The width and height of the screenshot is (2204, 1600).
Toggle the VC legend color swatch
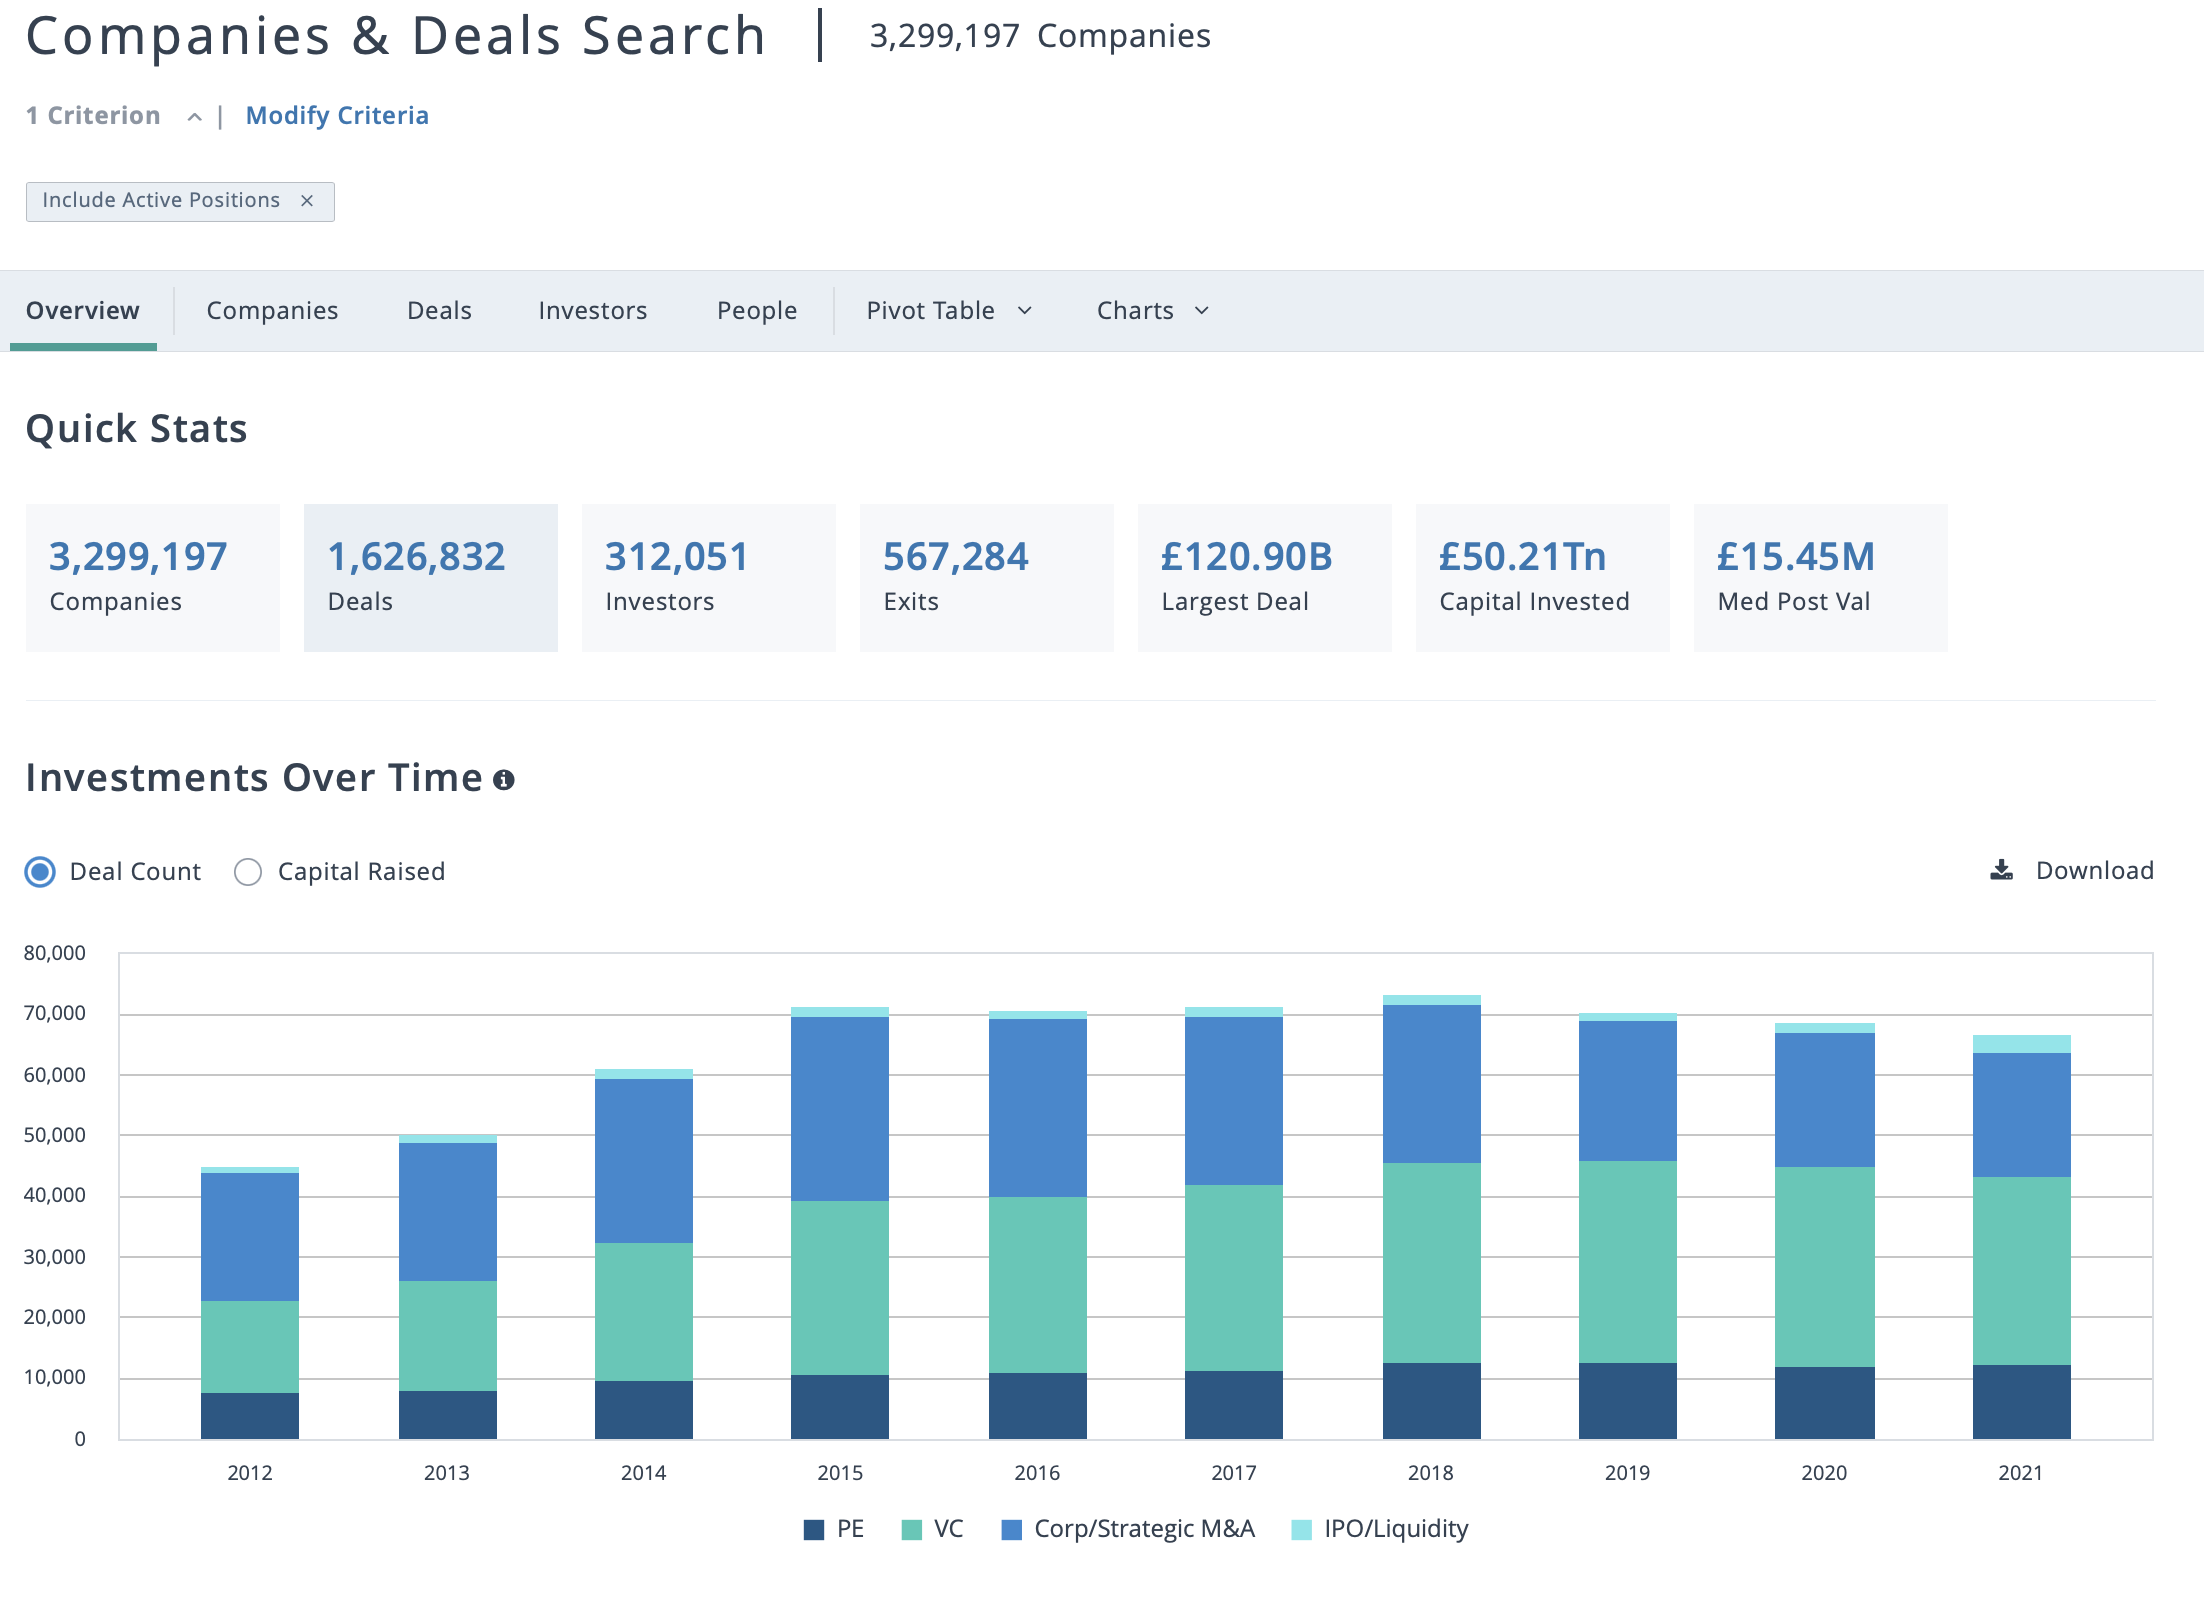tap(912, 1530)
